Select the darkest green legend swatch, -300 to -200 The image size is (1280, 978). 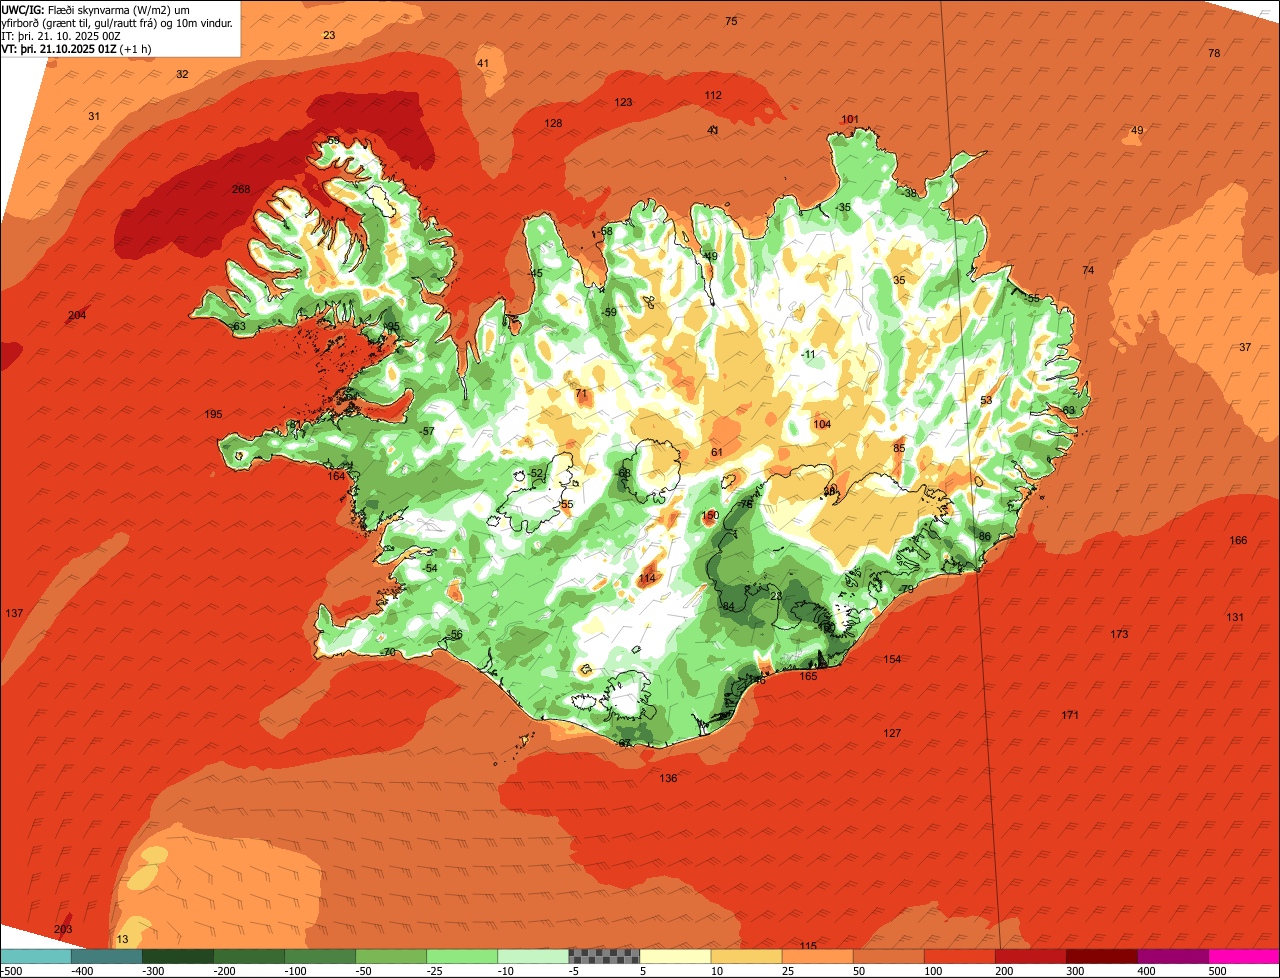[177, 956]
